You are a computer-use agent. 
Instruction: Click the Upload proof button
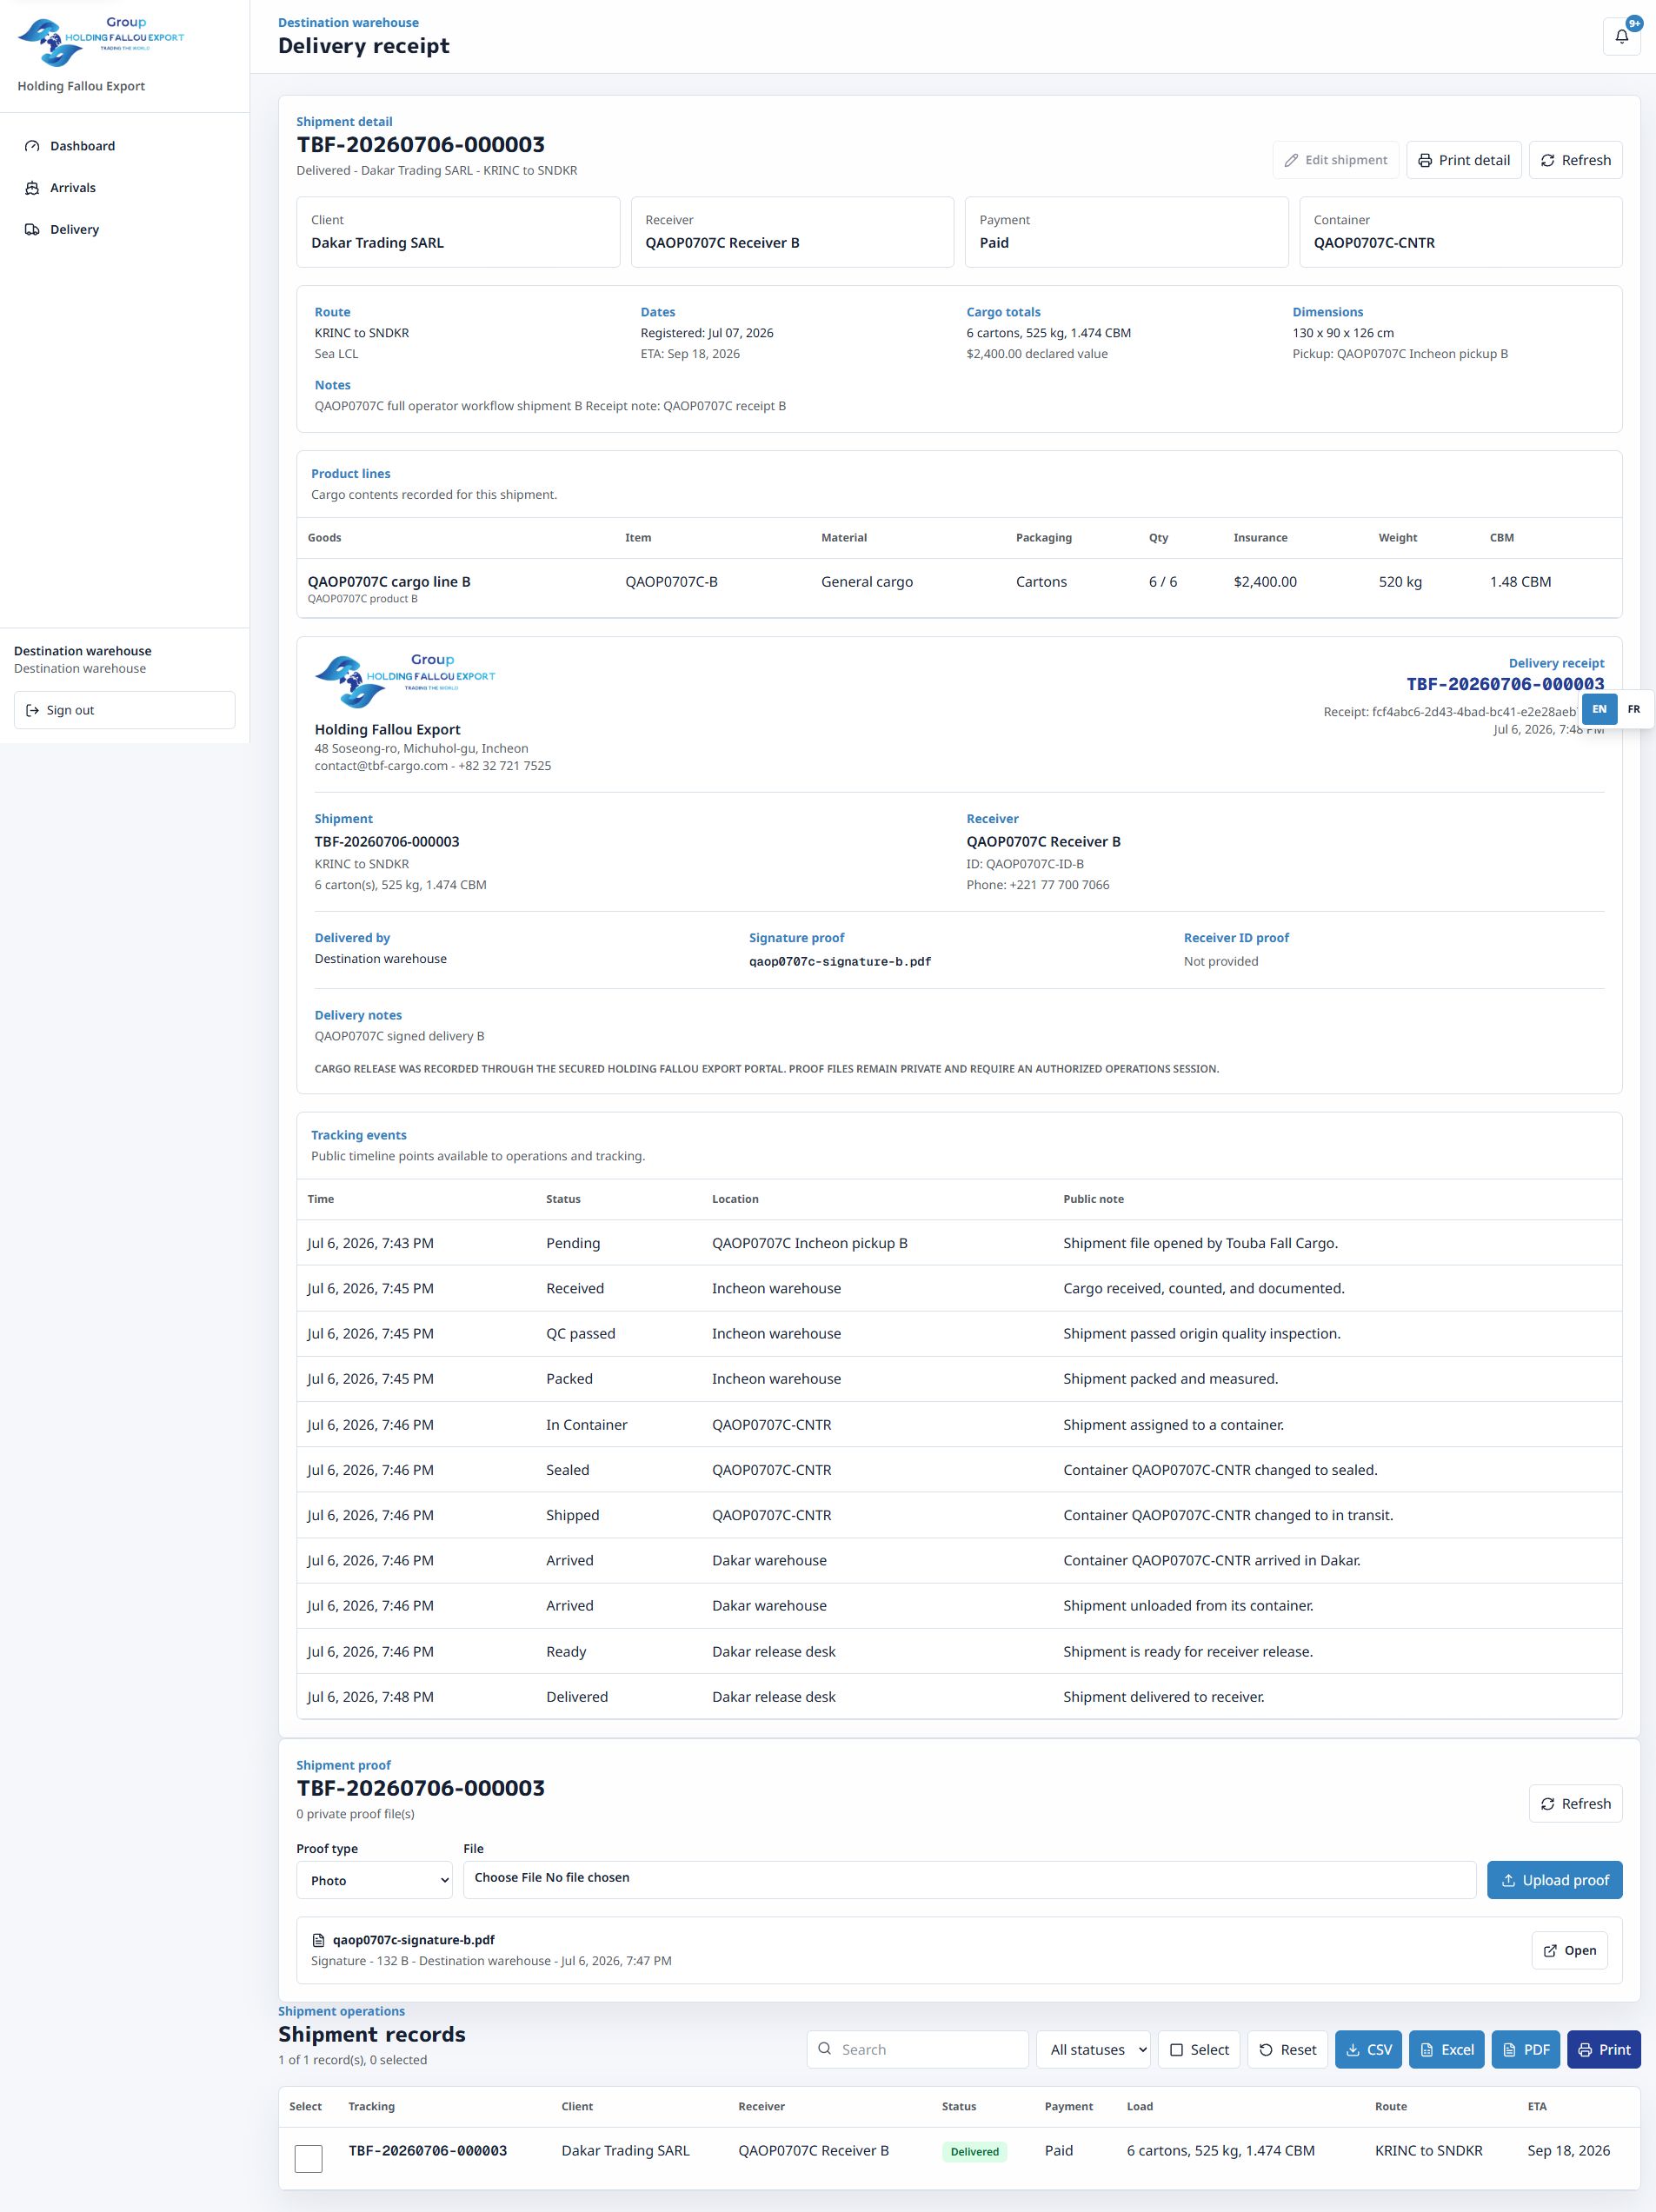tap(1554, 1880)
